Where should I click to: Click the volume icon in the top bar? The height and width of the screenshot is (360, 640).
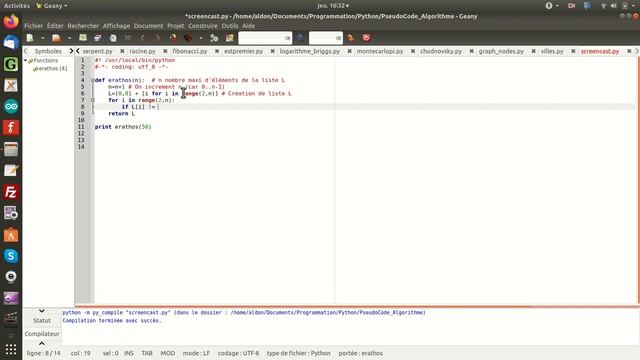[x=613, y=5]
